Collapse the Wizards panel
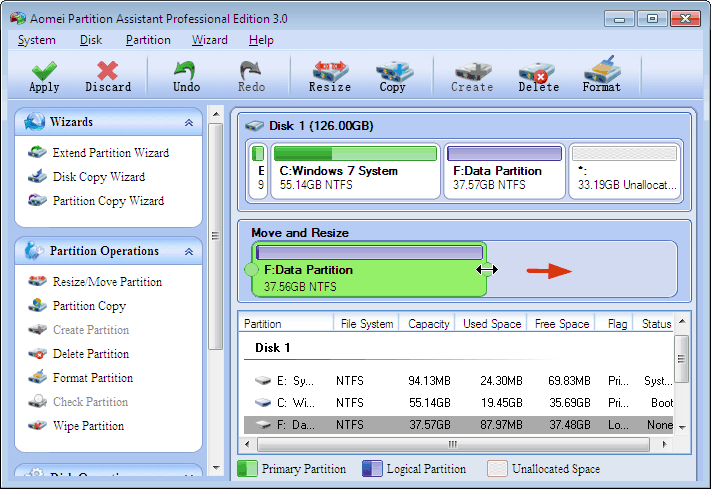 [x=189, y=123]
